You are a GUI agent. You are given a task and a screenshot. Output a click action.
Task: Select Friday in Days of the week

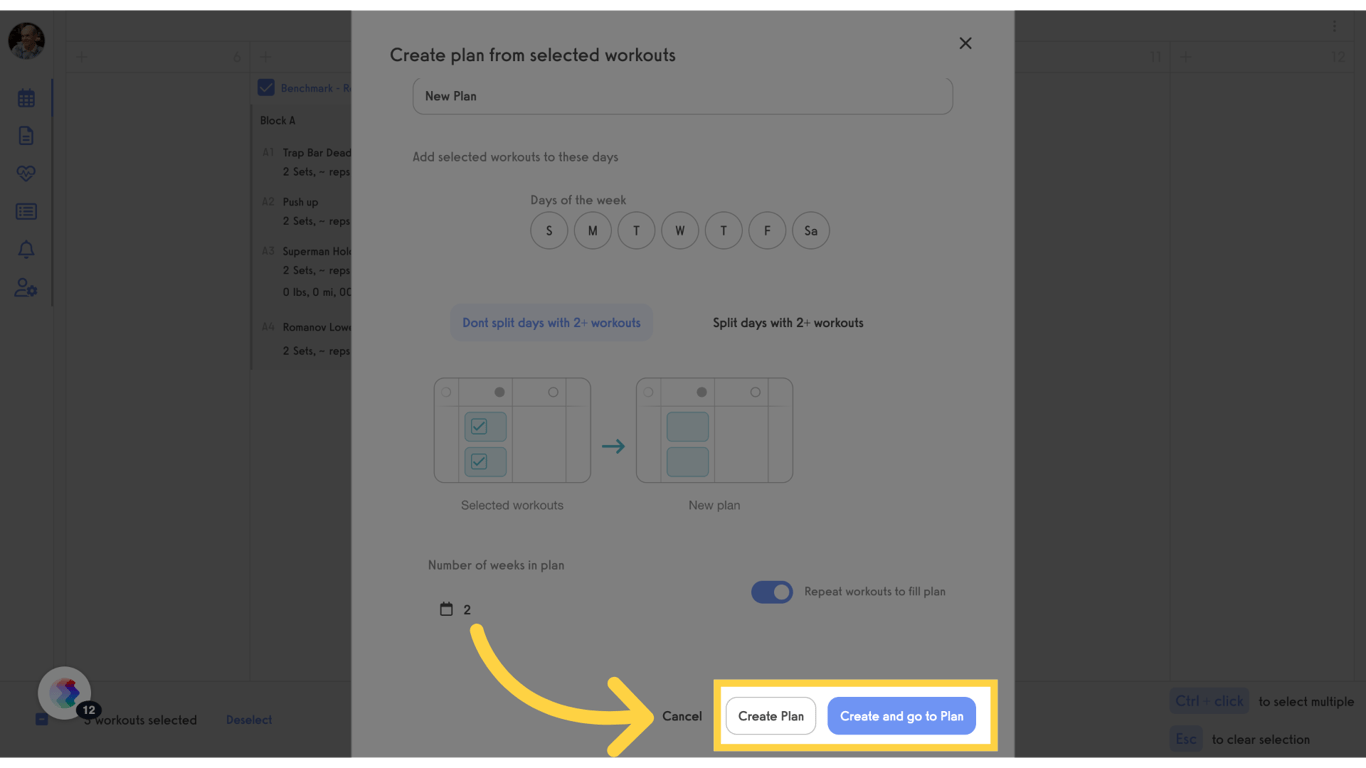767,230
